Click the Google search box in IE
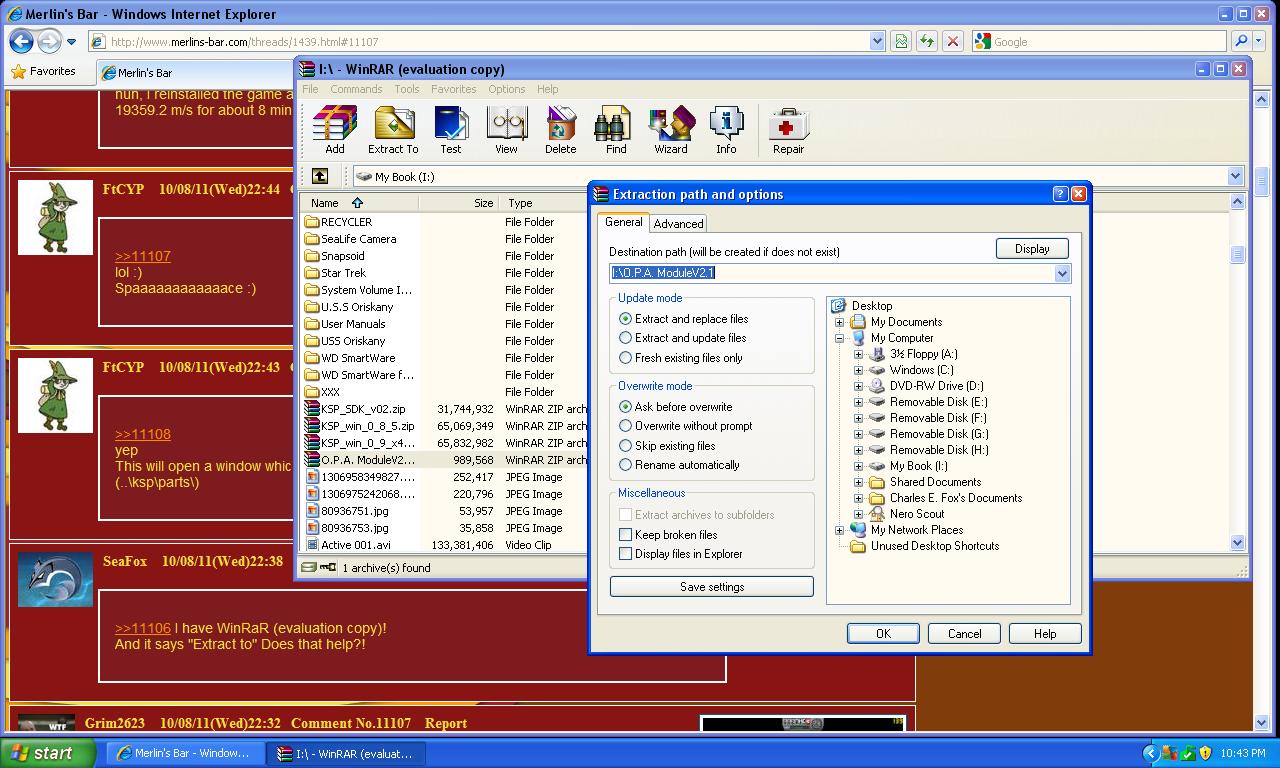 click(1098, 41)
